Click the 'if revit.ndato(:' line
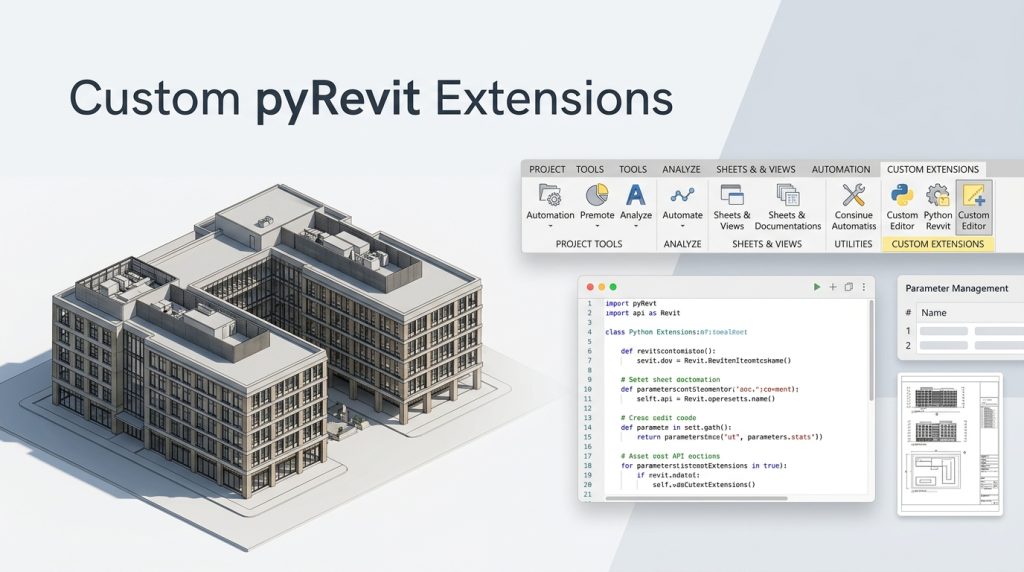The height and width of the screenshot is (572, 1024). pos(667,475)
